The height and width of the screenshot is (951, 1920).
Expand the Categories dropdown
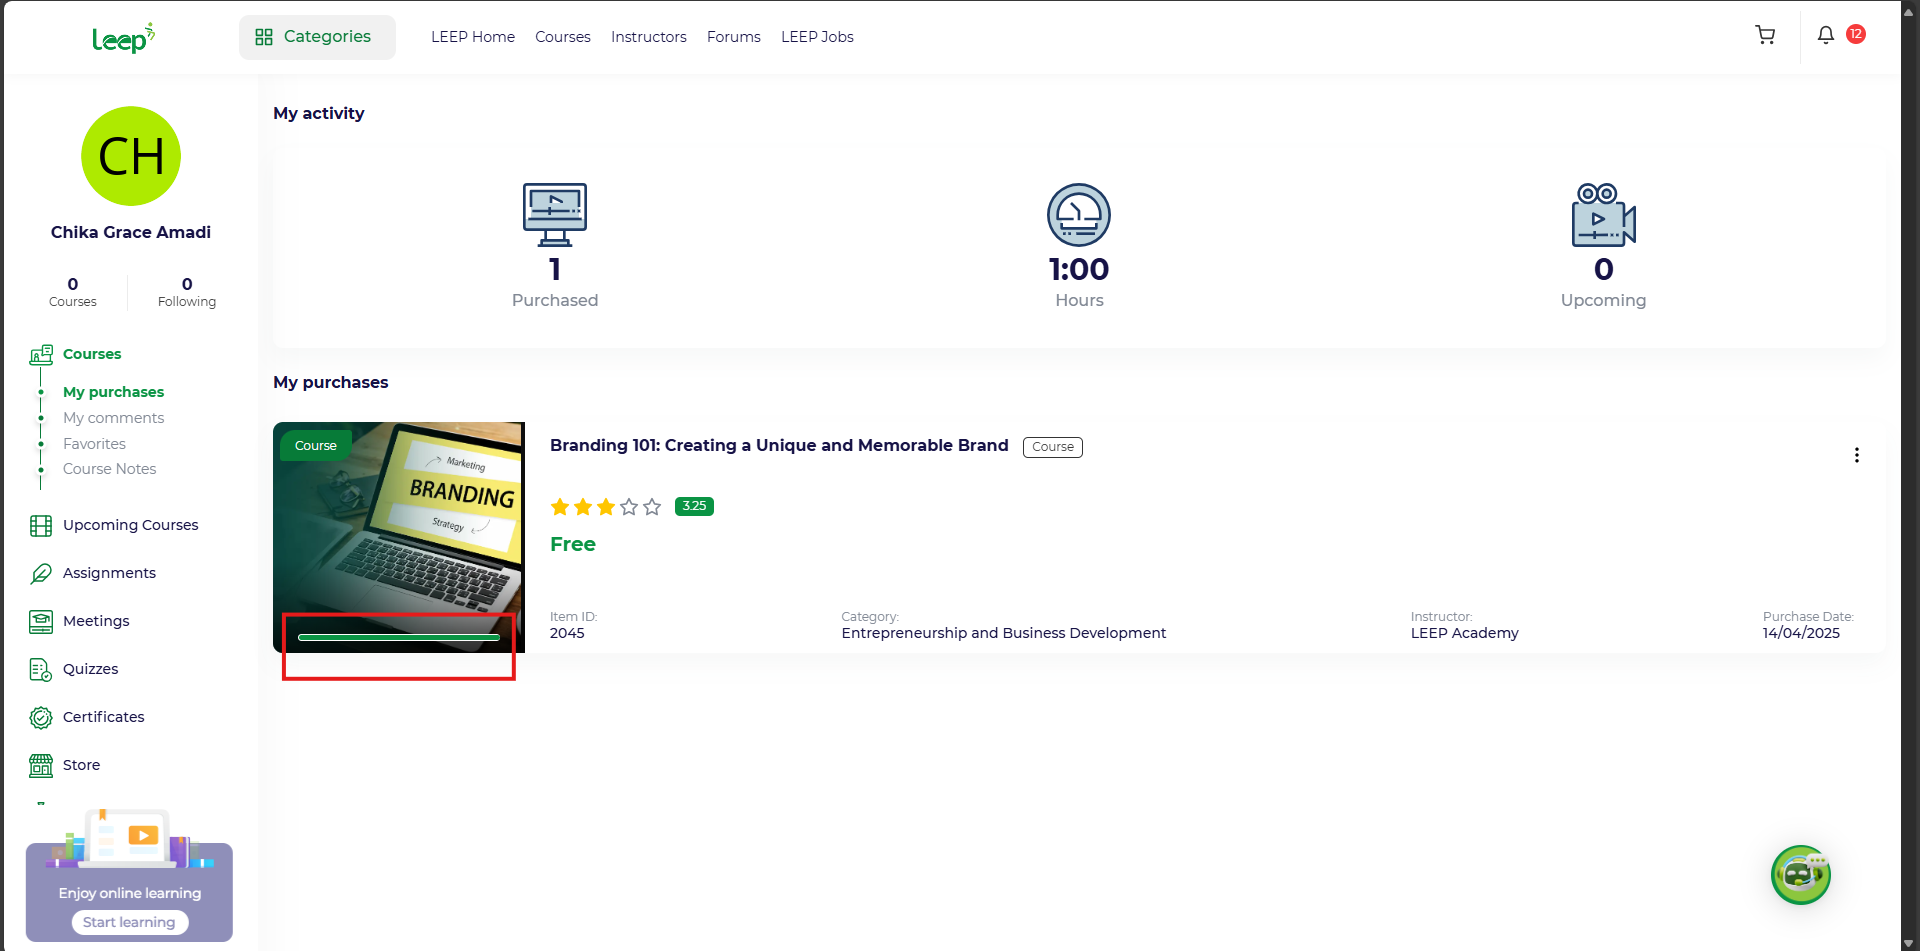pyautogui.click(x=317, y=37)
